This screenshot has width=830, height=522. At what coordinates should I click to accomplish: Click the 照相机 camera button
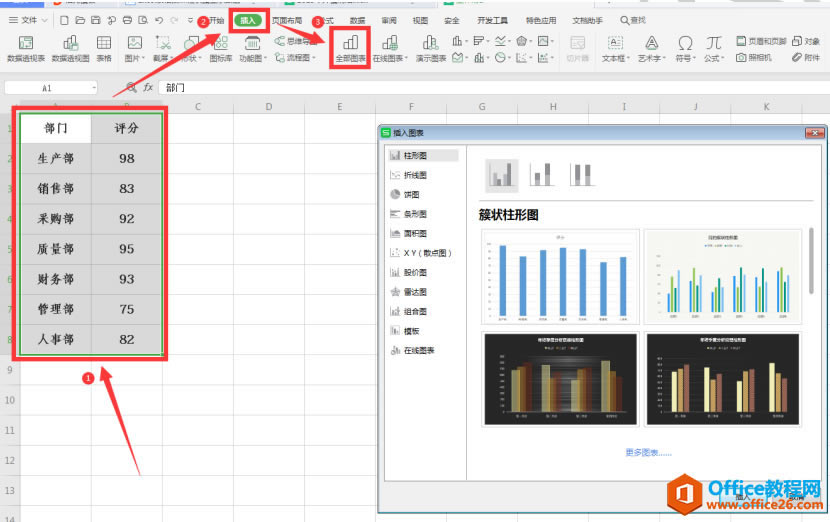(x=754, y=57)
